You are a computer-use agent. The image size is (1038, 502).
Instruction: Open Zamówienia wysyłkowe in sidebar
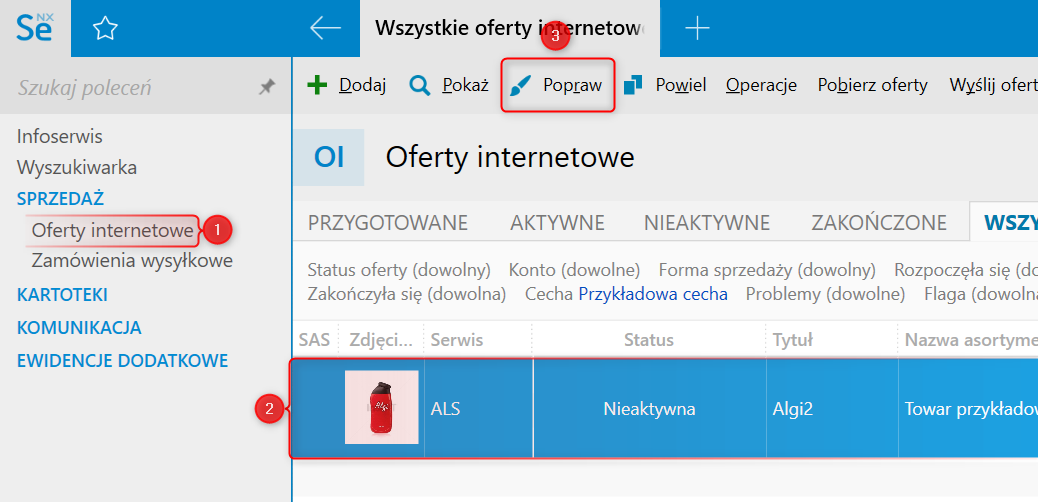pyautogui.click(x=132, y=261)
